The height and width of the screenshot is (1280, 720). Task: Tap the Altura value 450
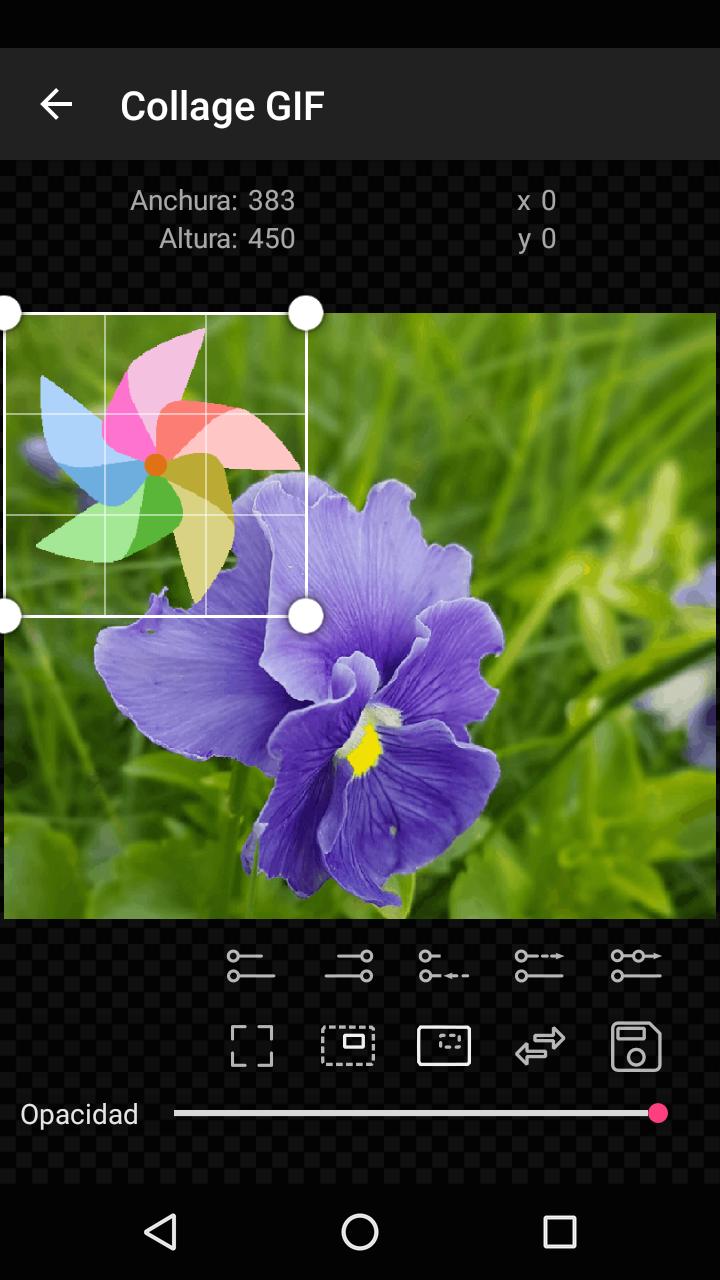[272, 239]
